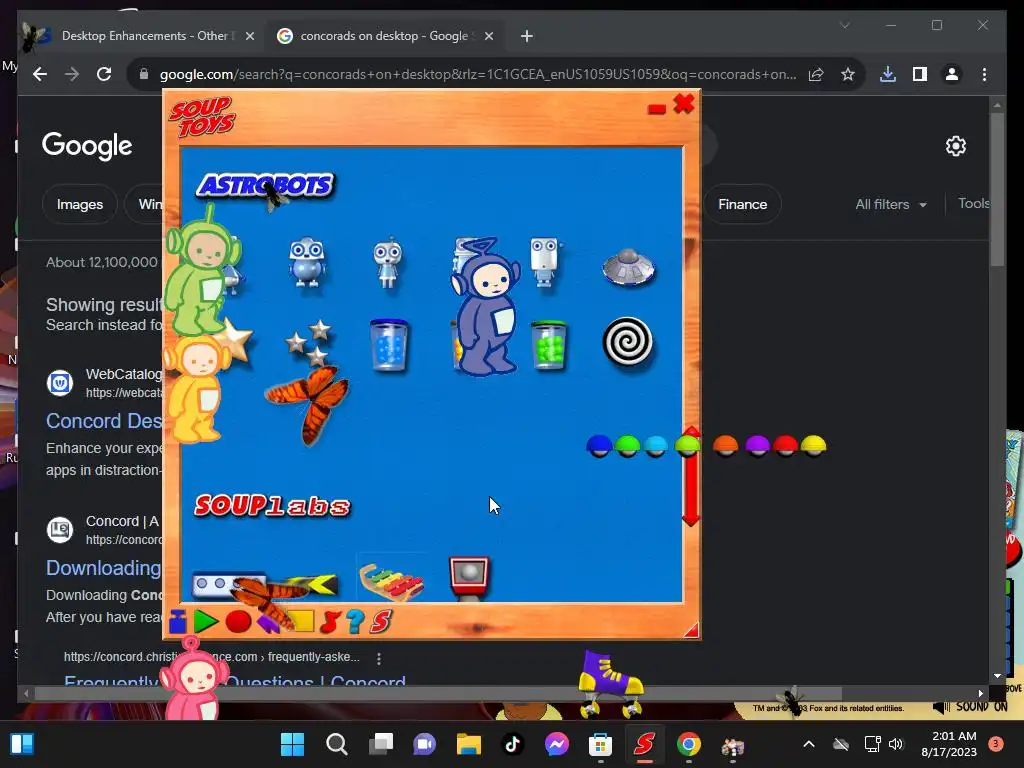Image resolution: width=1024 pixels, height=768 pixels.
Task: Click the red resize corner triangle of Soup Toys
Action: click(x=692, y=630)
